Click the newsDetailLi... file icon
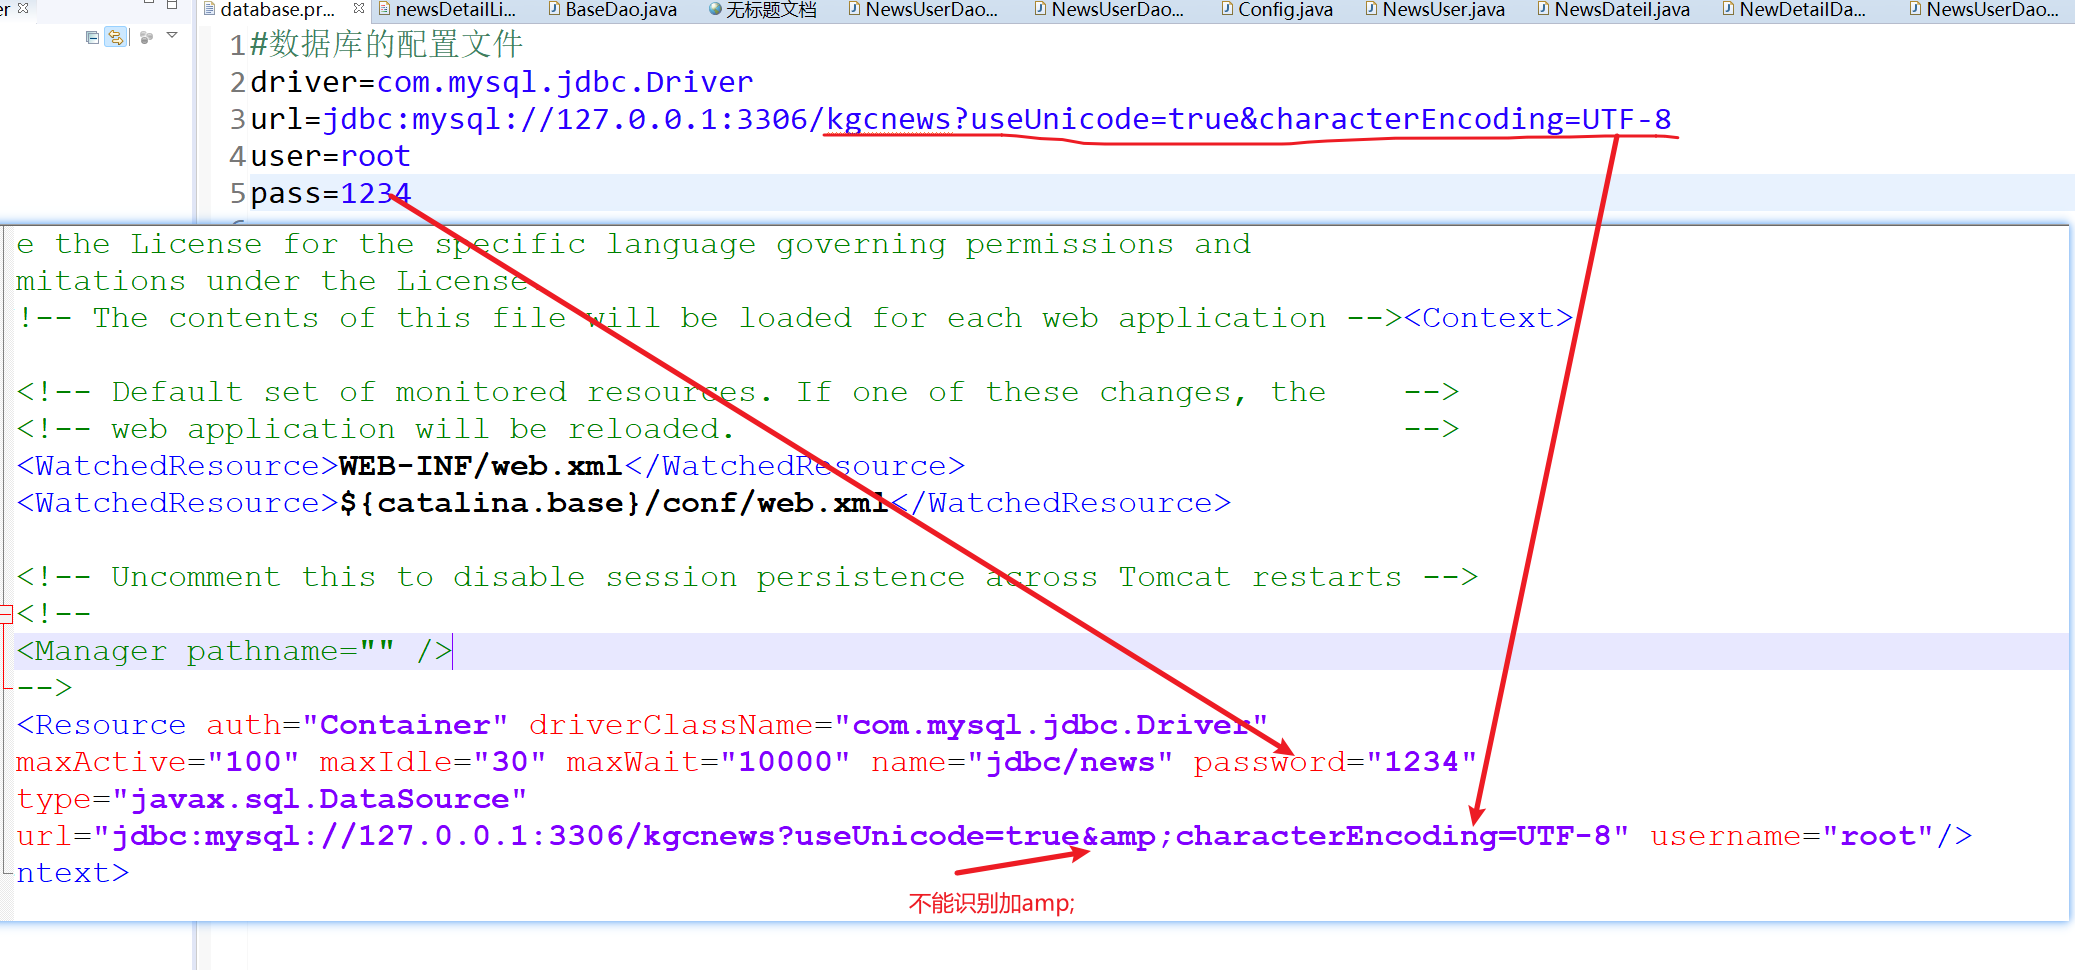Image resolution: width=2075 pixels, height=970 pixels. (x=384, y=9)
